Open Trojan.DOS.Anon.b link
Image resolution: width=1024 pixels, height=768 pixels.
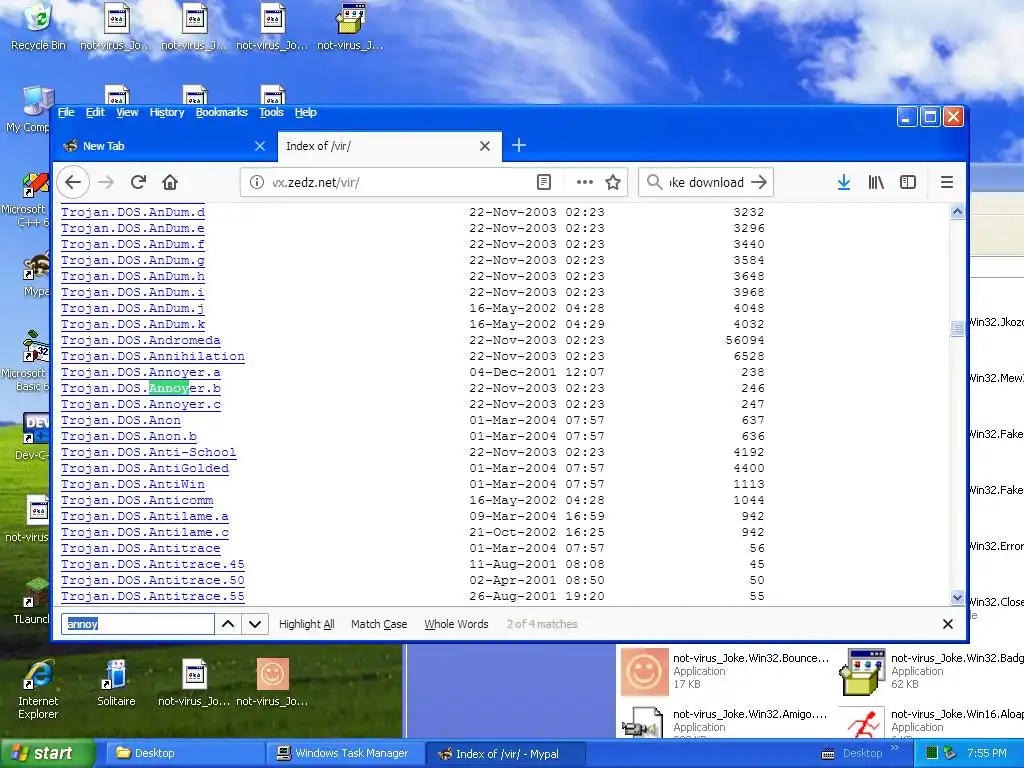(129, 436)
